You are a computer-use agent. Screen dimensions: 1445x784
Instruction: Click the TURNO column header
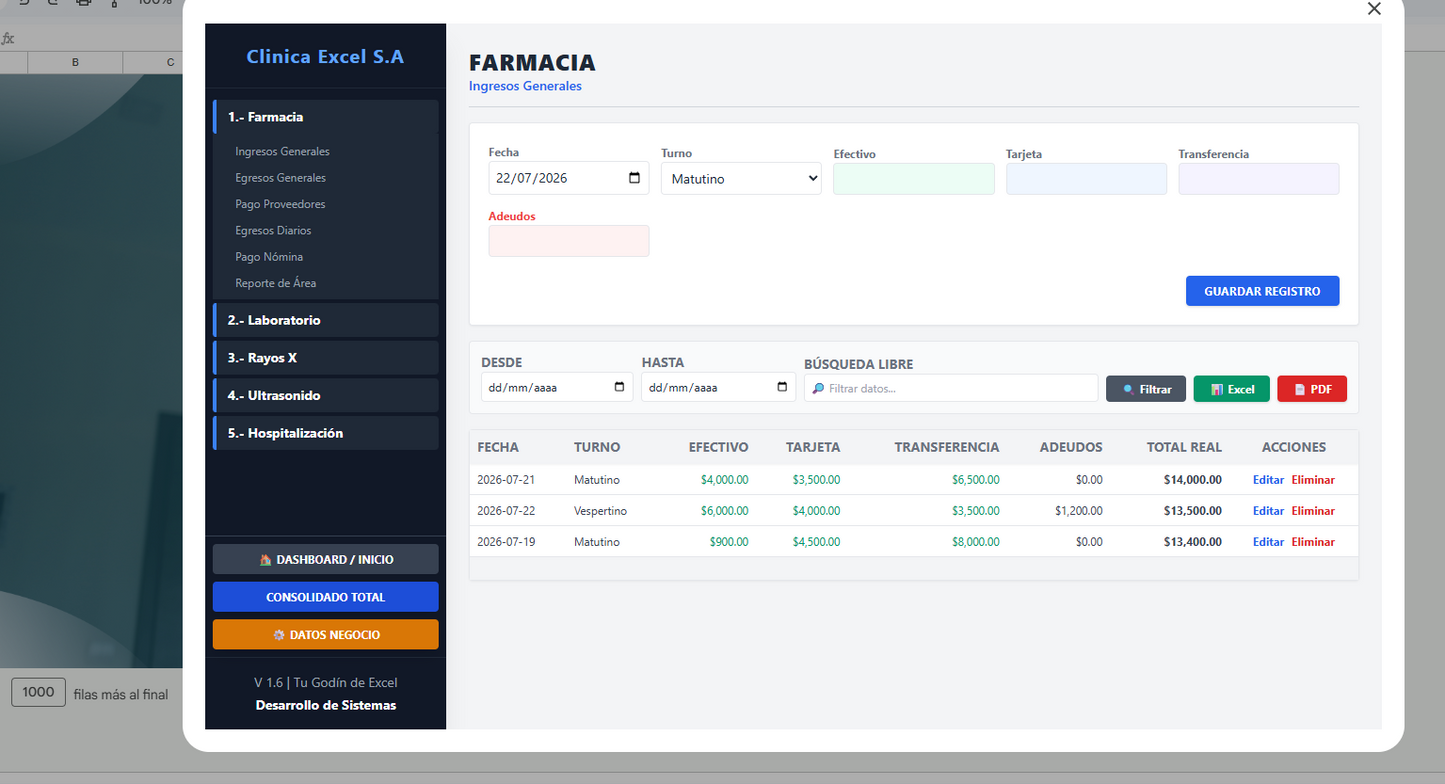[x=597, y=447]
